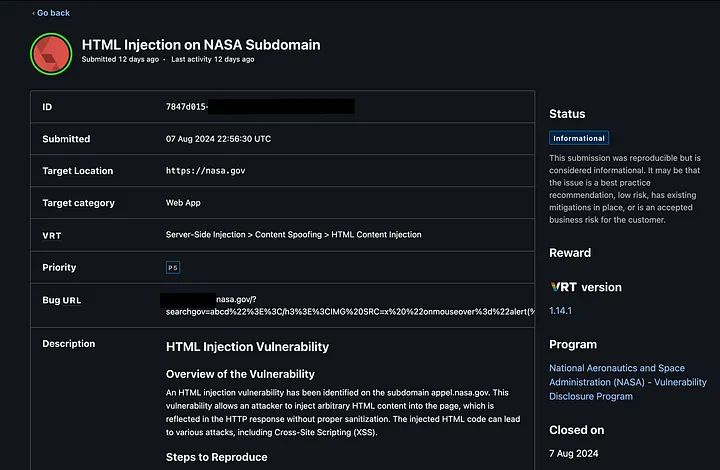Click the P5 priority badge
The image size is (720, 470).
click(173, 267)
